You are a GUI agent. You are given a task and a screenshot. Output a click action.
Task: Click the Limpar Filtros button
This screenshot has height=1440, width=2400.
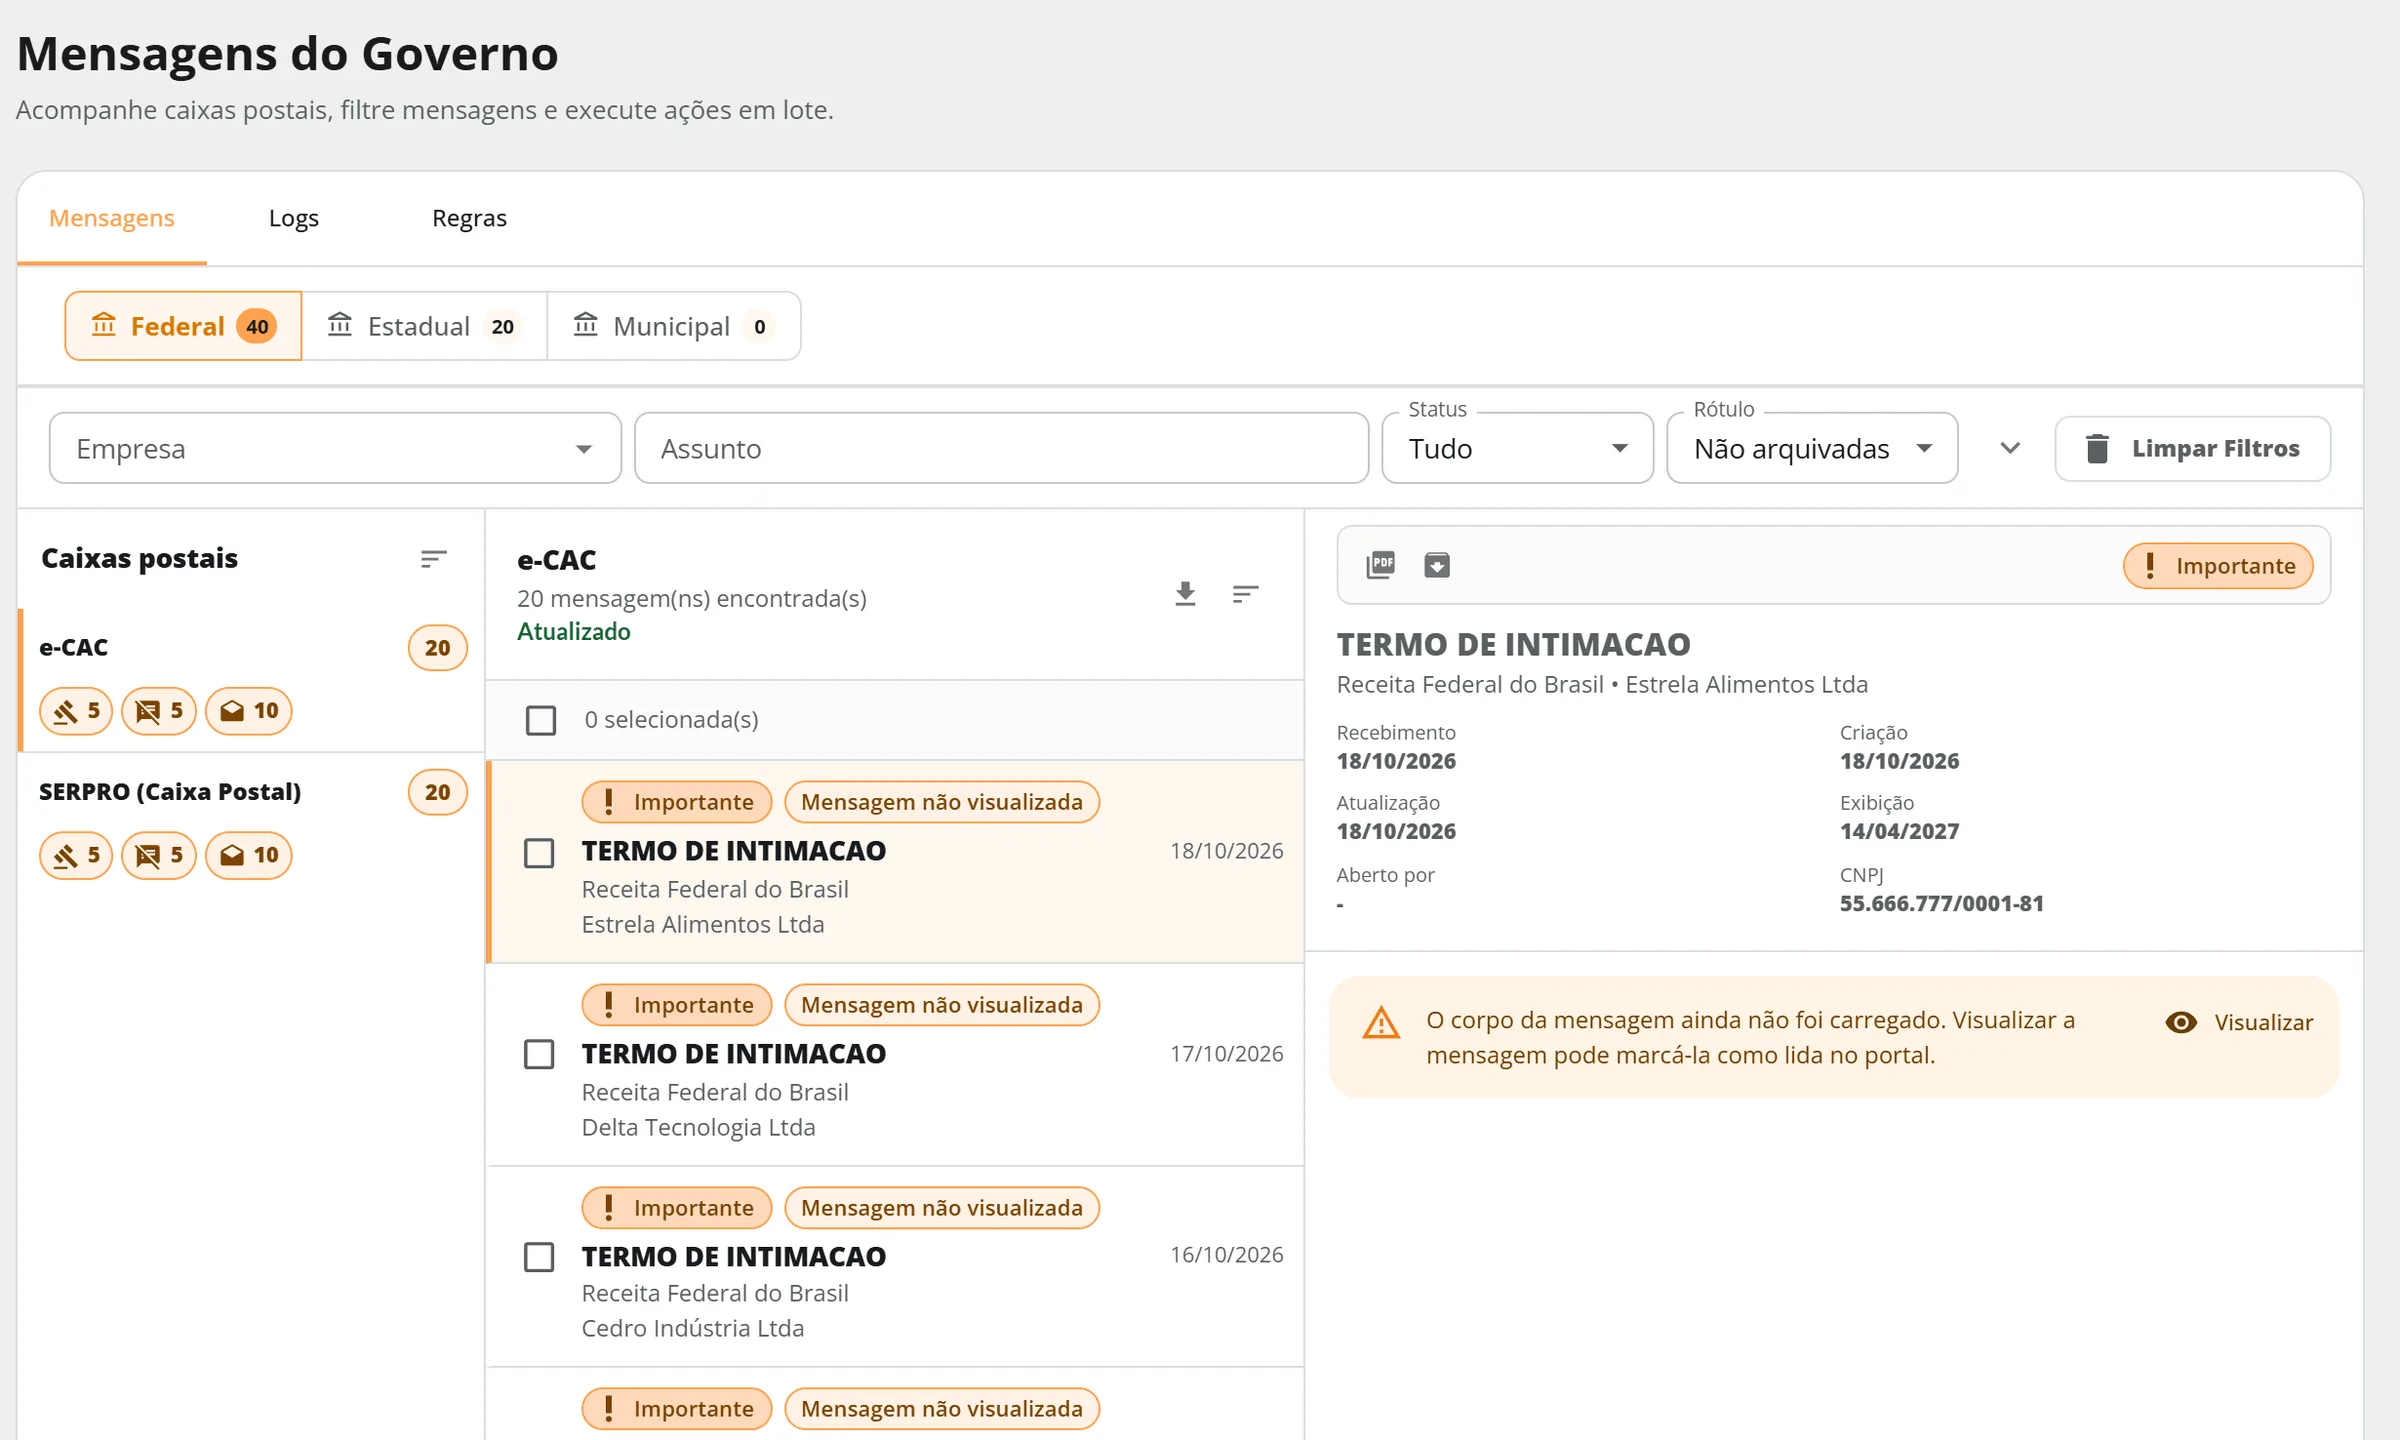(2193, 448)
